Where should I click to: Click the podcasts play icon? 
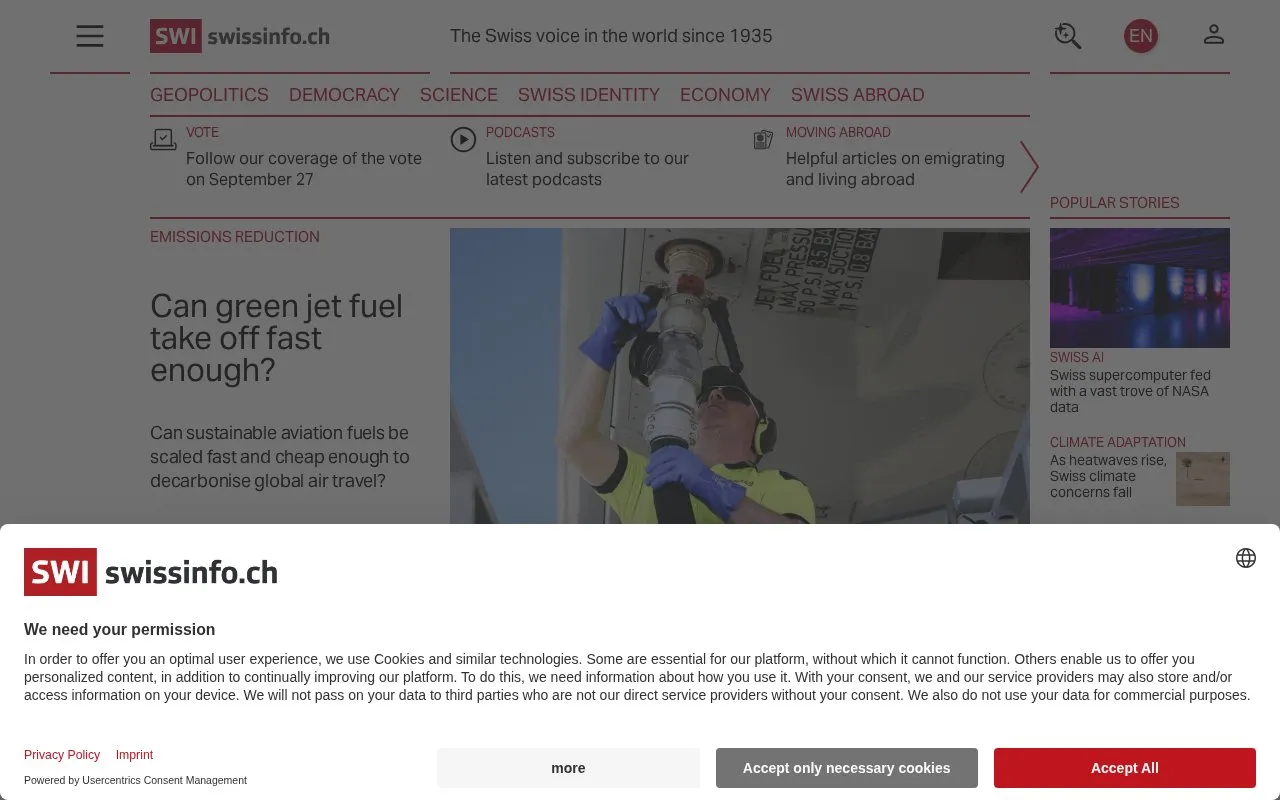coord(463,139)
